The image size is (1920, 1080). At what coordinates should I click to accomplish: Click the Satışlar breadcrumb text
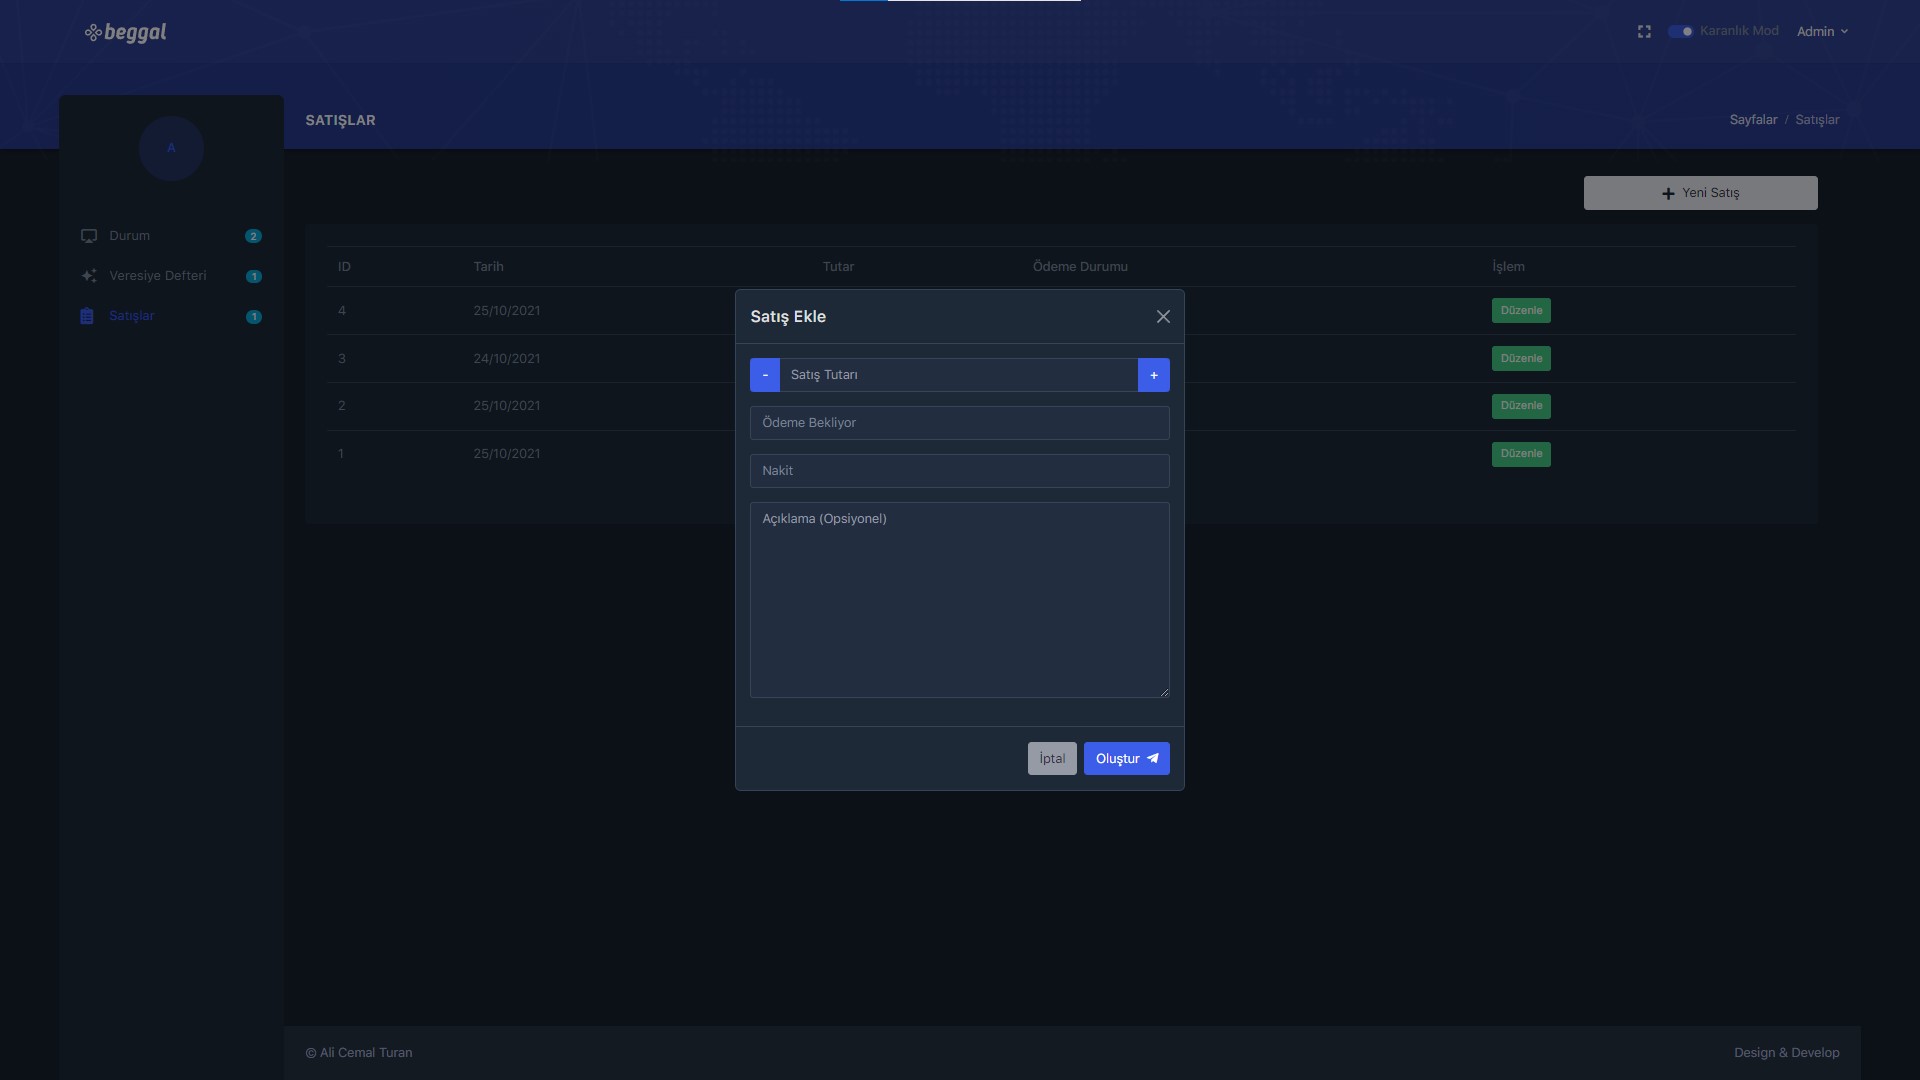click(x=1817, y=120)
